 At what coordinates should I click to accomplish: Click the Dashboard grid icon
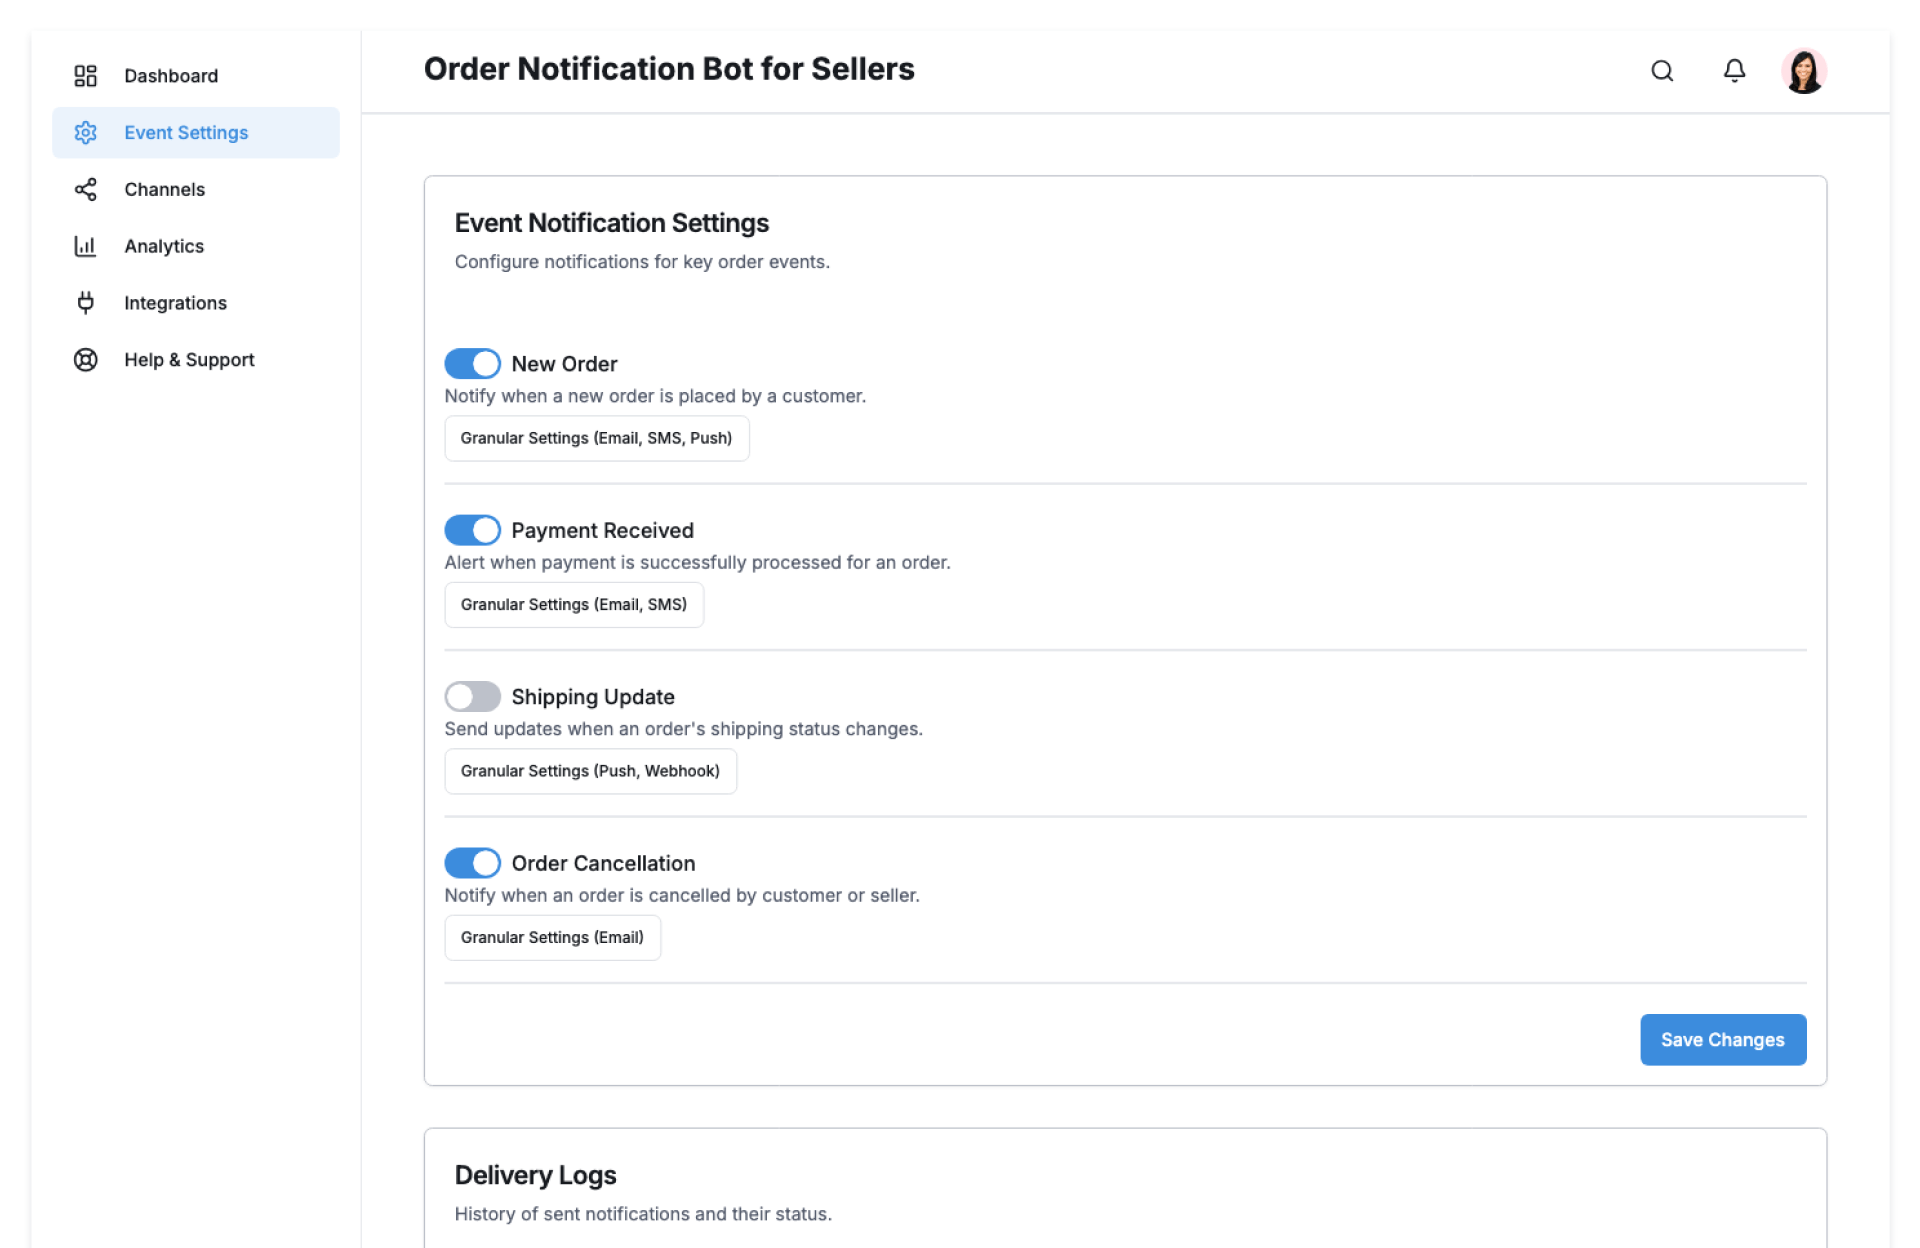pyautogui.click(x=86, y=76)
